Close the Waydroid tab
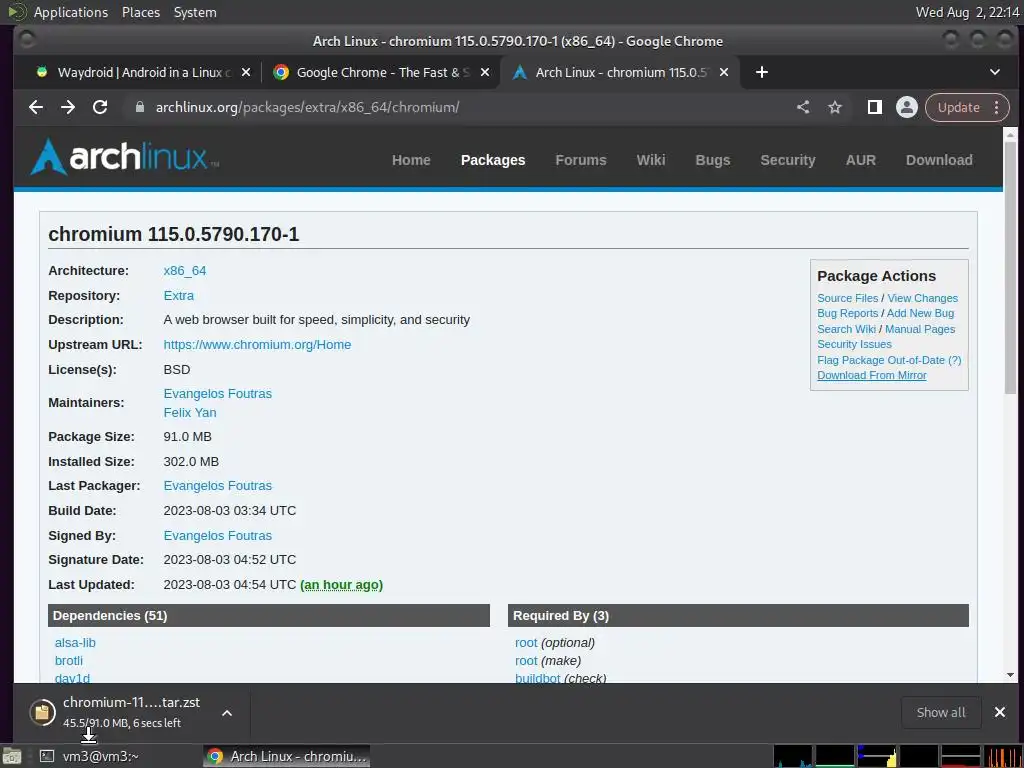 pos(246,72)
